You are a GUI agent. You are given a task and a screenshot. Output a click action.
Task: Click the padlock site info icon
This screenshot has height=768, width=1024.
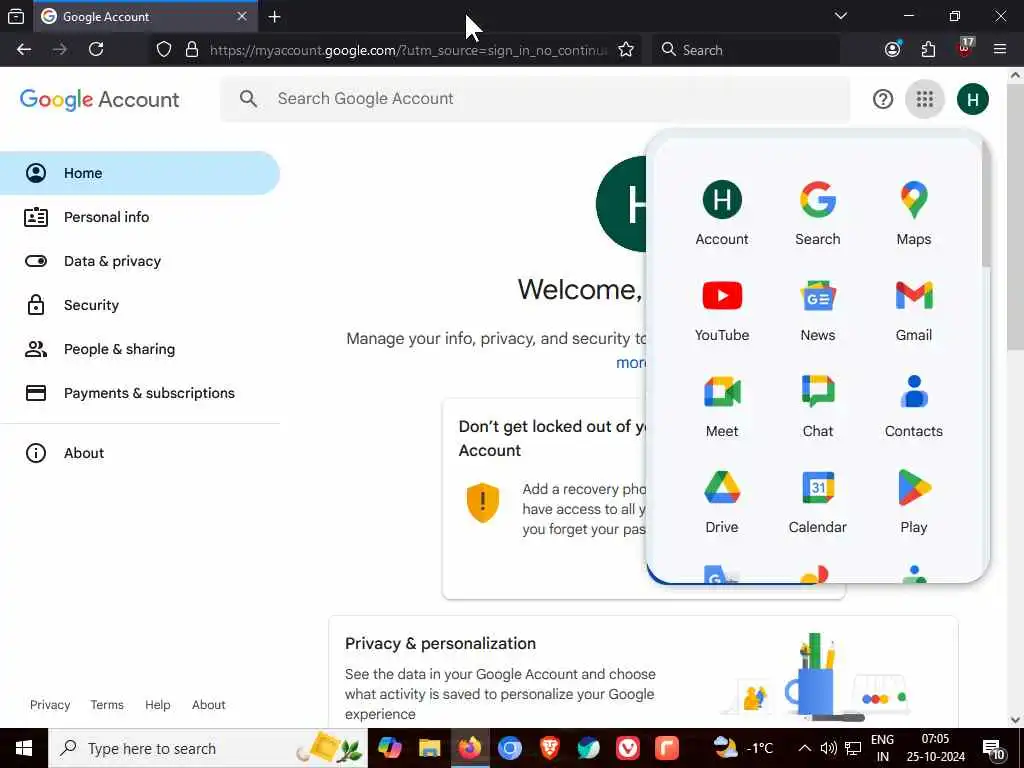[x=192, y=50]
